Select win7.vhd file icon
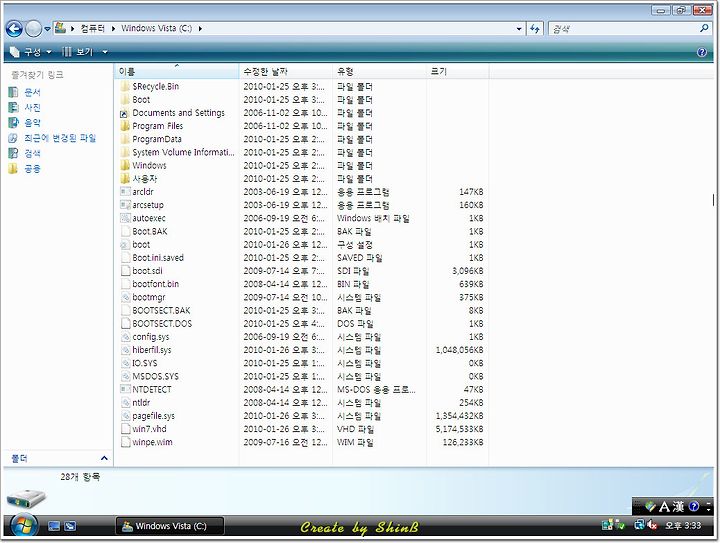720x543 pixels. [125, 429]
